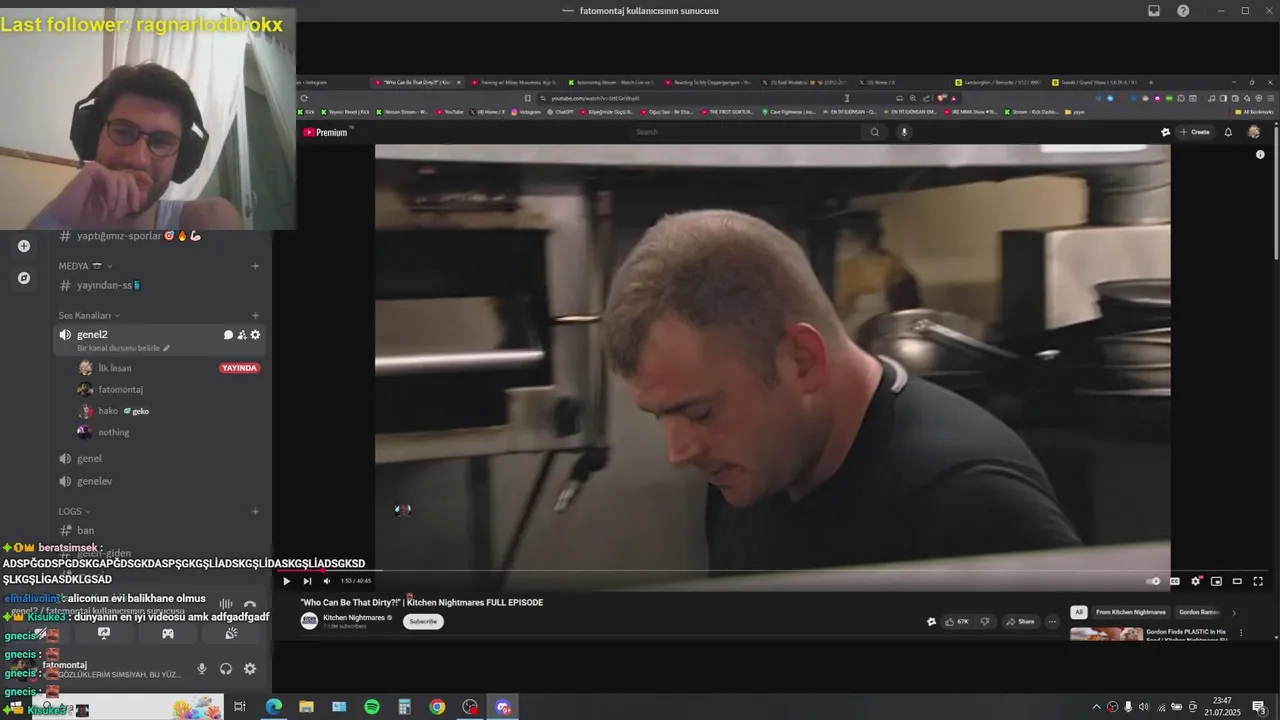Open Spotify from Windows taskbar
The width and height of the screenshot is (1280, 720).
(372, 707)
